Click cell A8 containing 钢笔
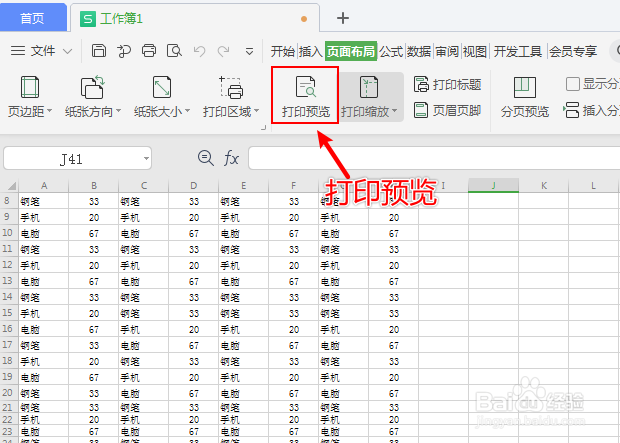This screenshot has height=443, width=620. (x=43, y=201)
